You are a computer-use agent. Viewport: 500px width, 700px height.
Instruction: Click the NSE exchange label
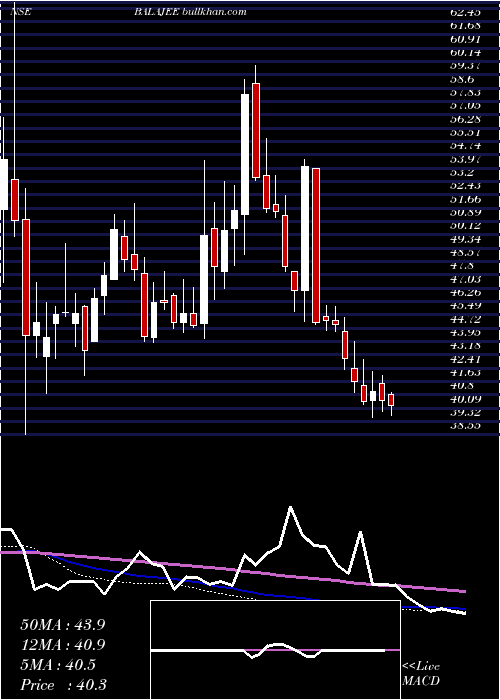point(21,12)
